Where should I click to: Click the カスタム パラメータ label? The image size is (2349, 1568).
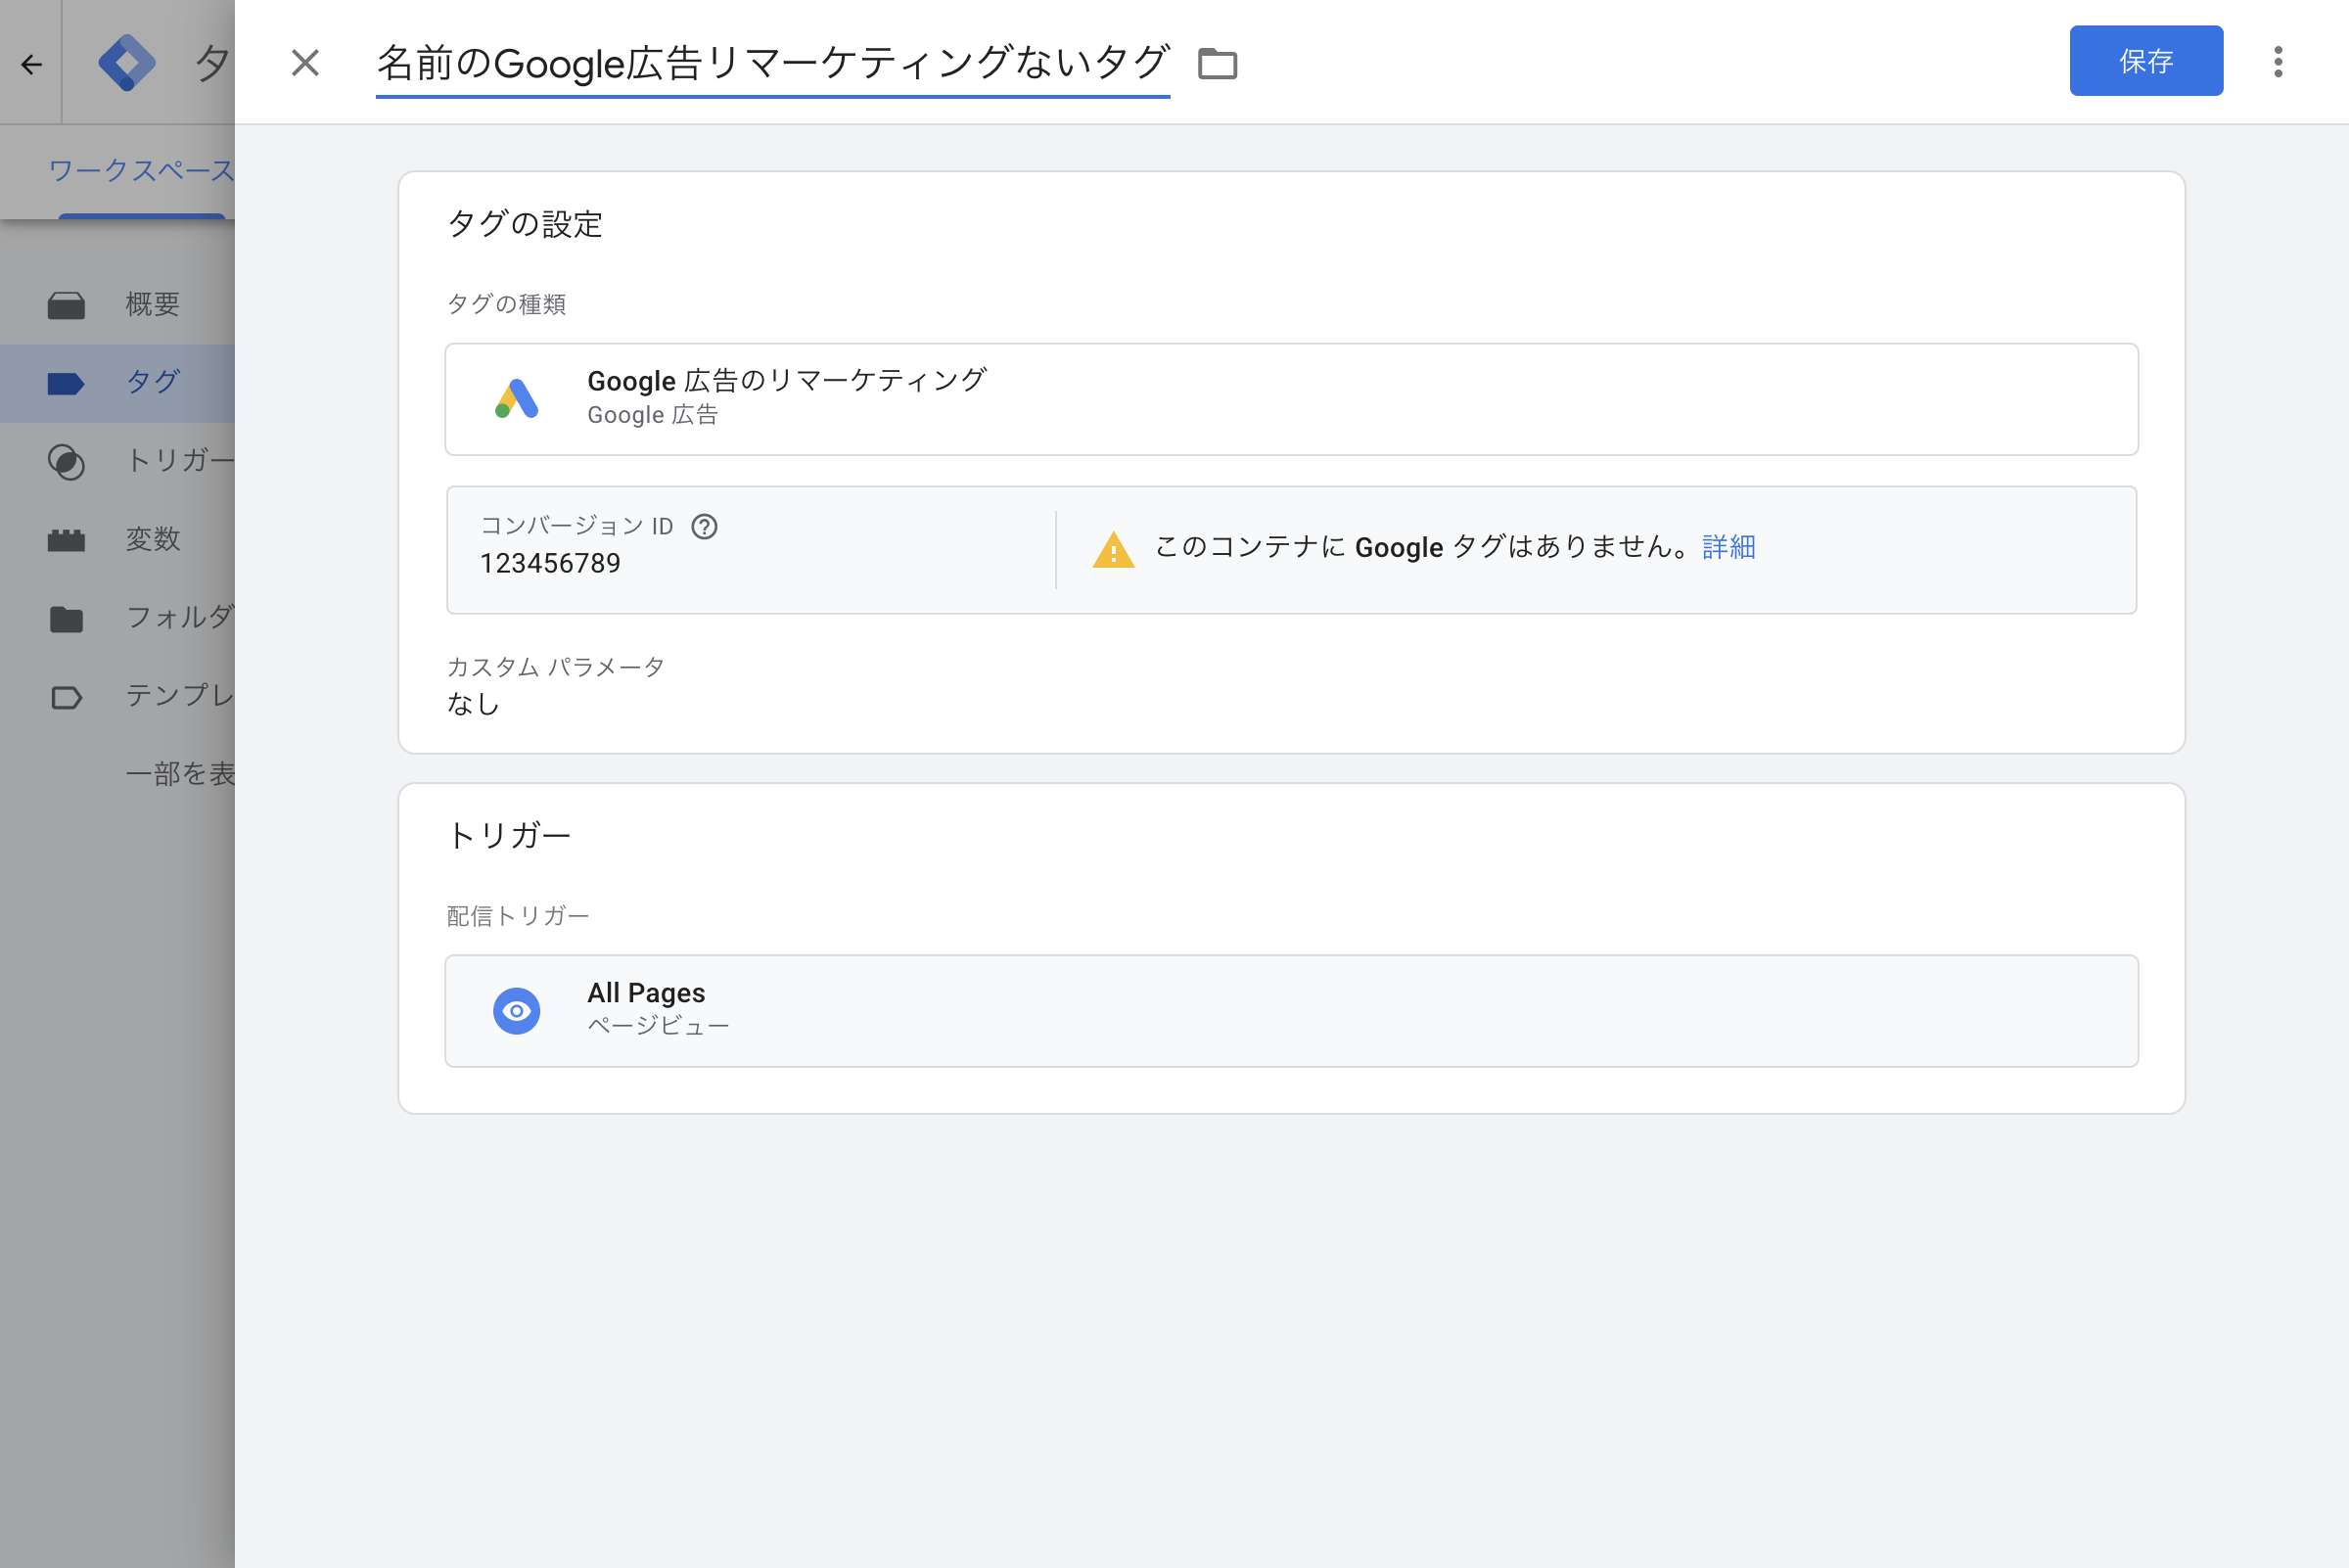[x=555, y=667]
